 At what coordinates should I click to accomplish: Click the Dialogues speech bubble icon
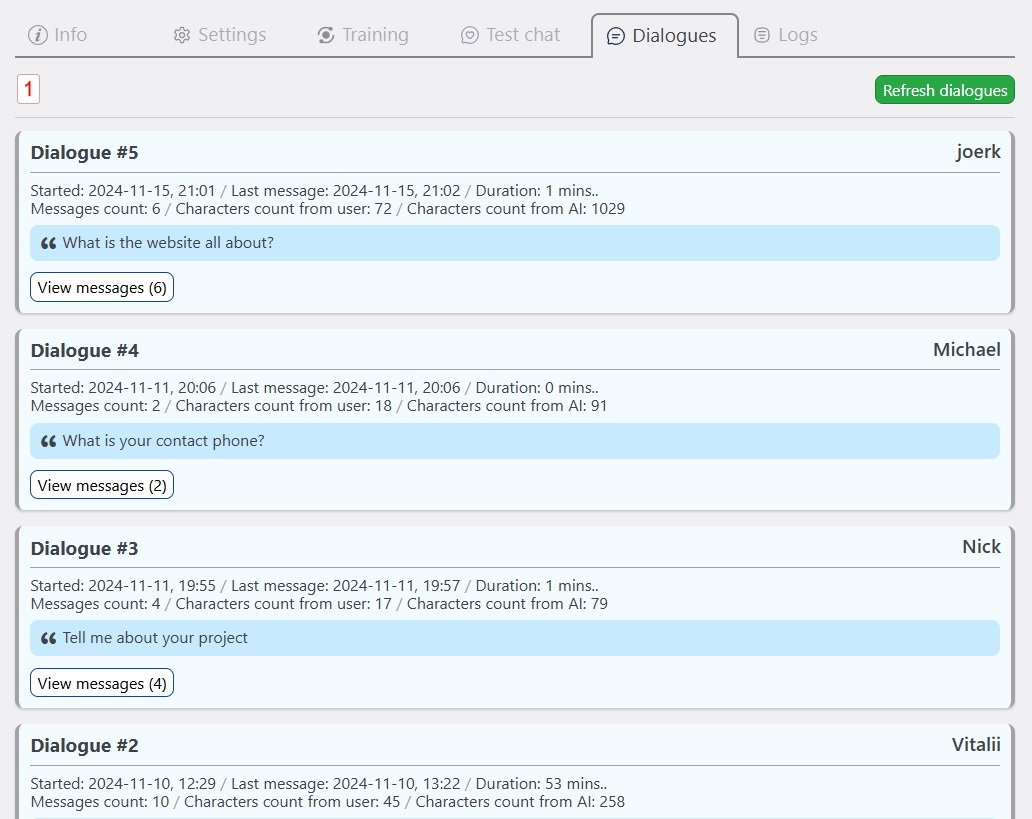(615, 36)
